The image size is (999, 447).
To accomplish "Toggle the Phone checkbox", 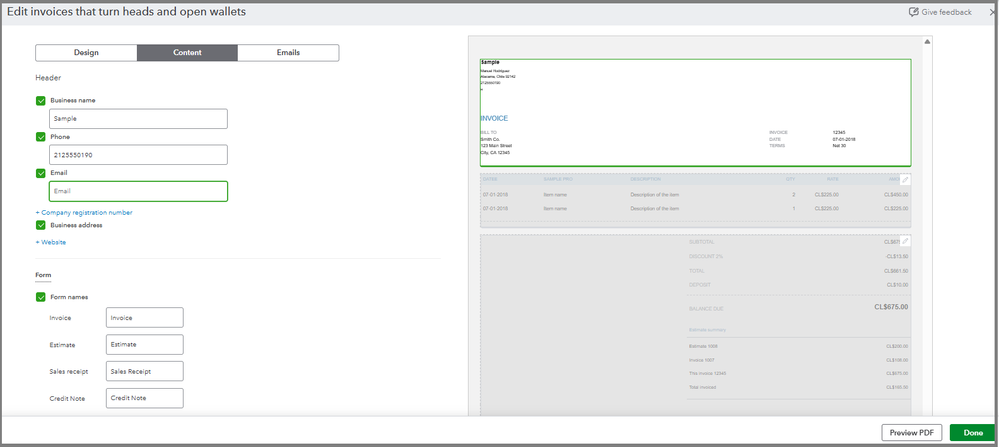I will [41, 137].
